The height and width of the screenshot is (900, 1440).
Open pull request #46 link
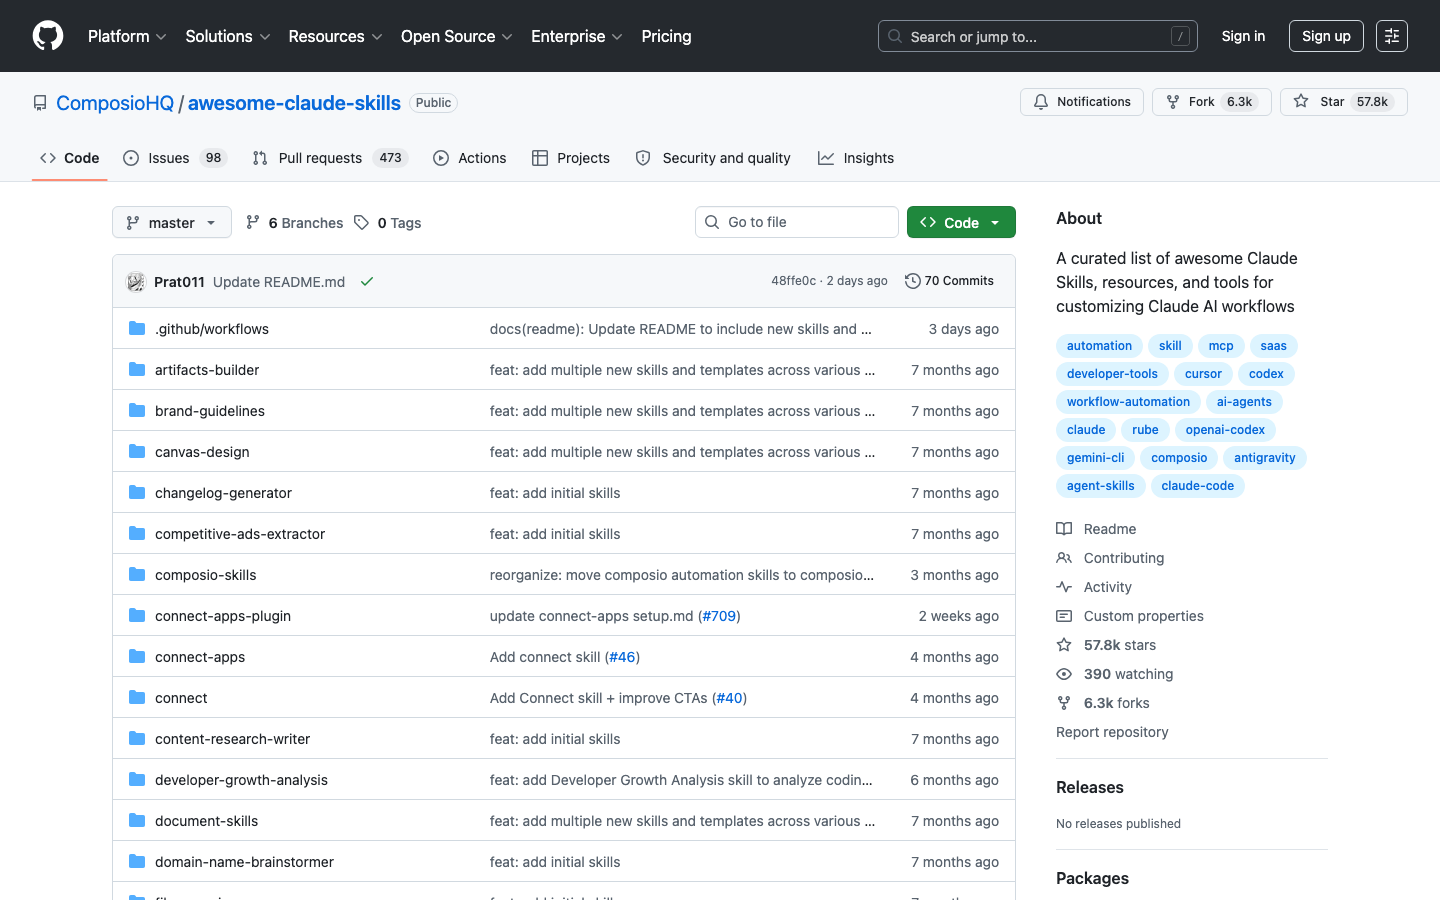pyautogui.click(x=622, y=657)
